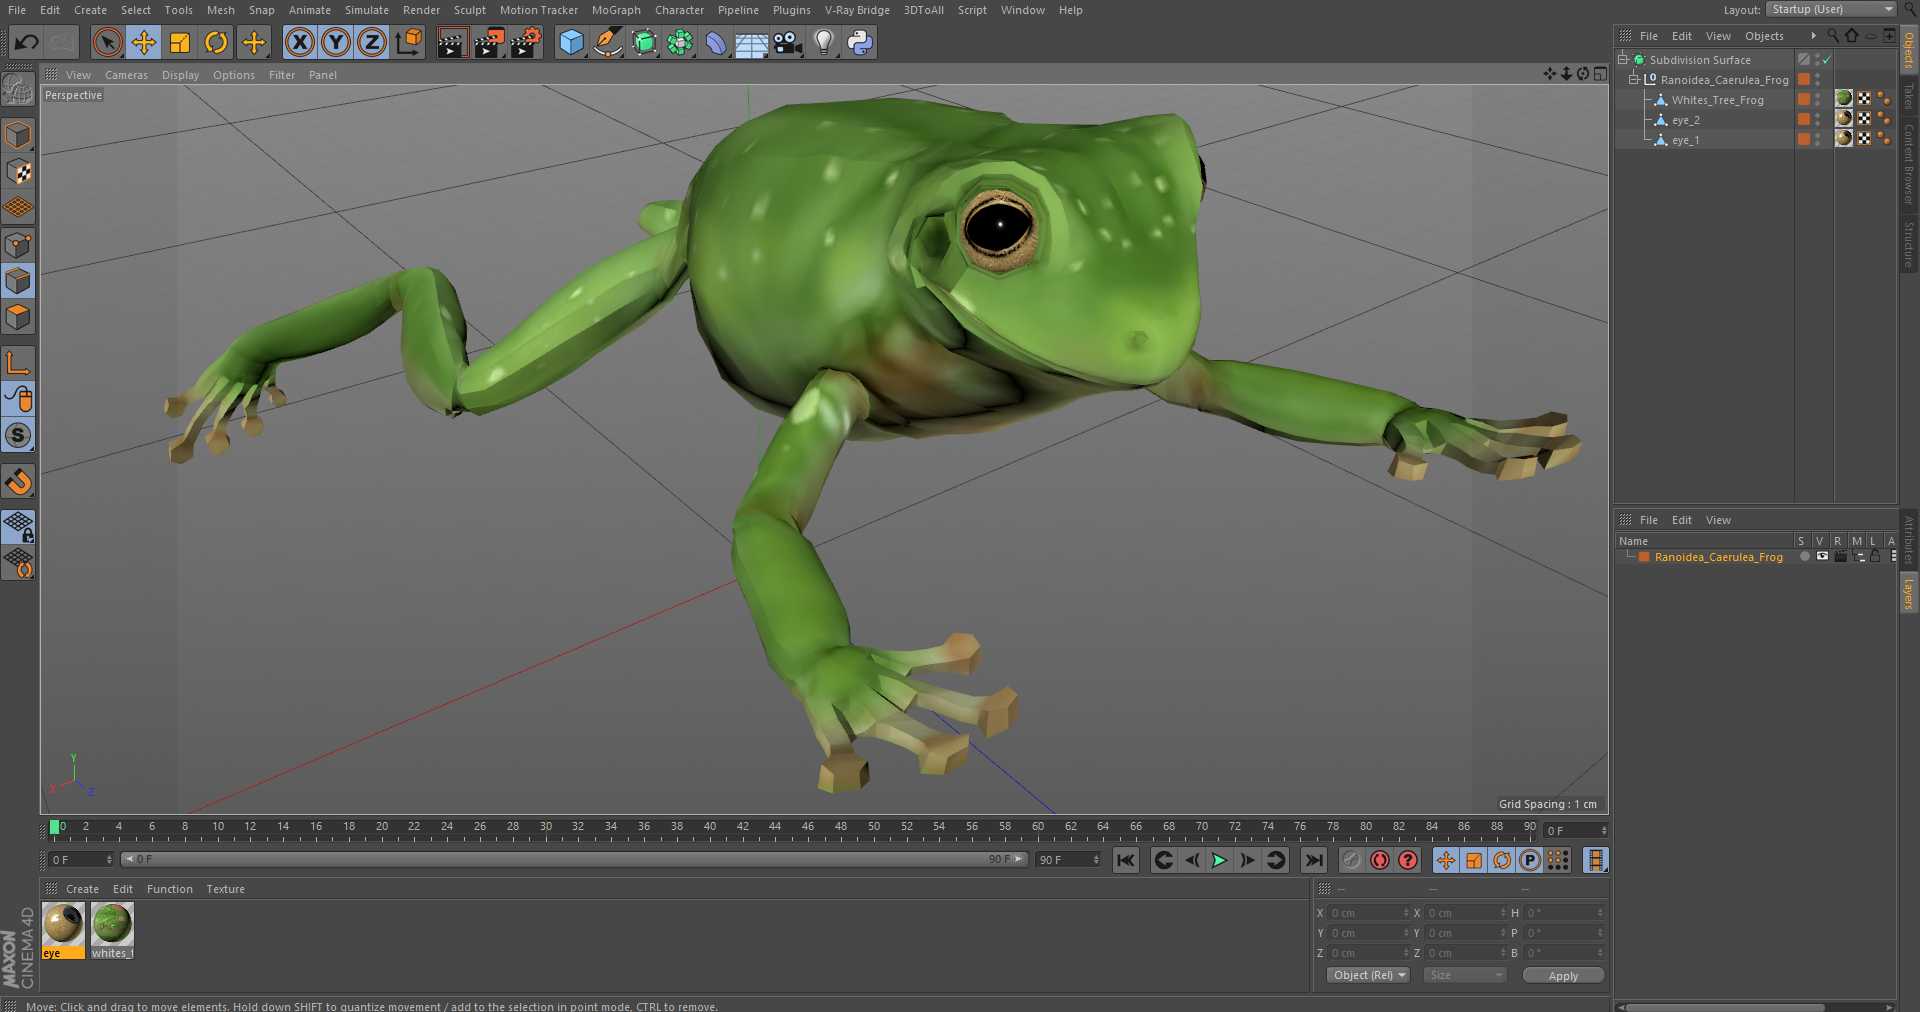The image size is (1920, 1012).
Task: Open the MoGraph menu
Action: 615,10
